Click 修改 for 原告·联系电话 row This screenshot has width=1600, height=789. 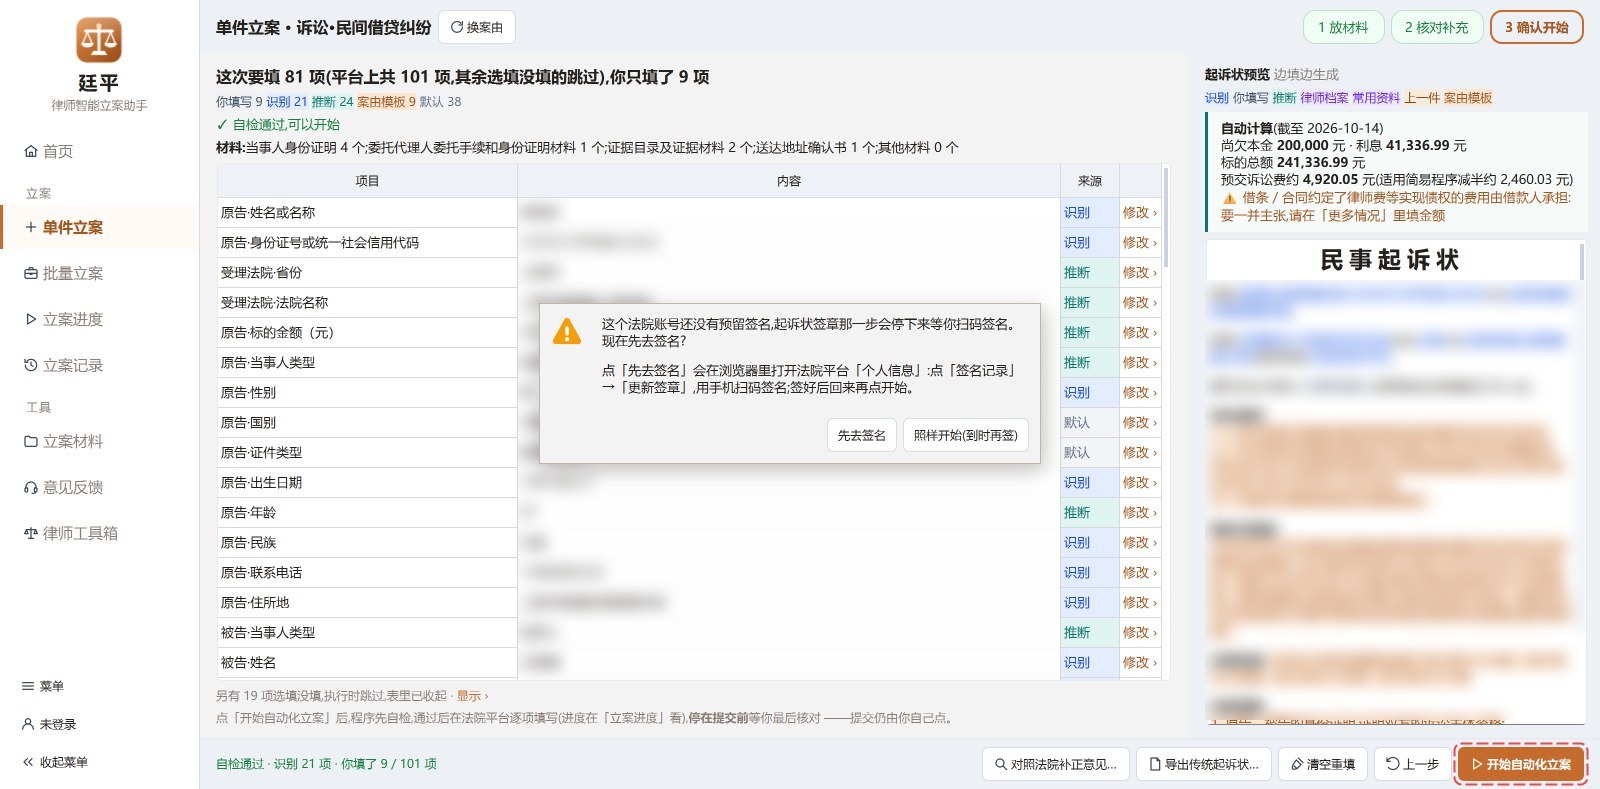(1139, 572)
